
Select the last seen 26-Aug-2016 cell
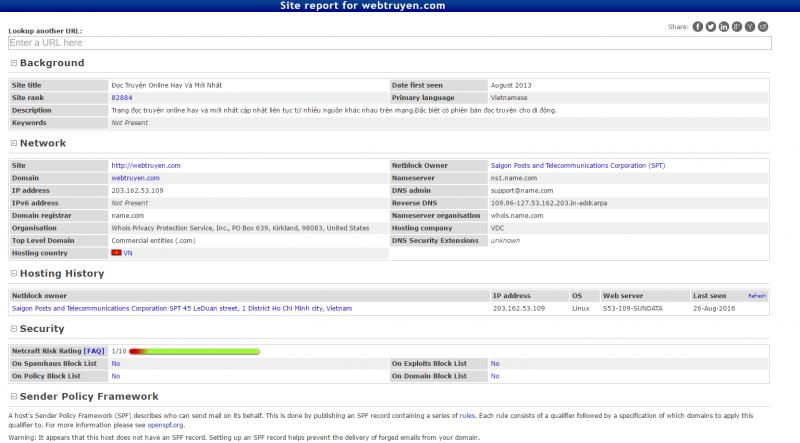pos(714,308)
